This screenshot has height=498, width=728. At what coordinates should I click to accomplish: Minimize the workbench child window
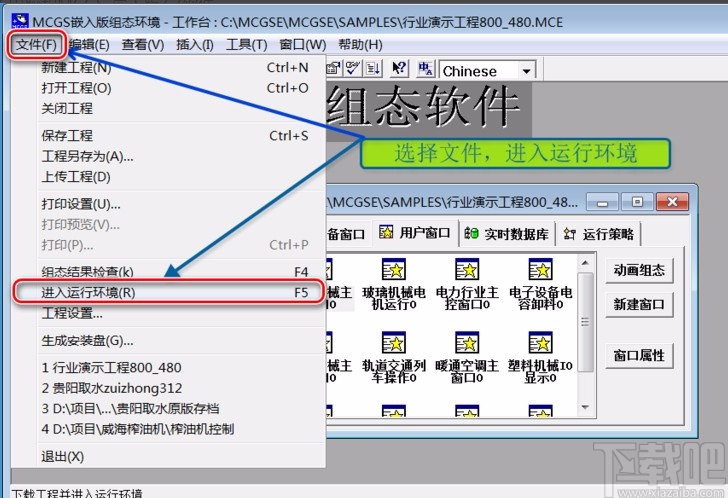tap(602, 203)
